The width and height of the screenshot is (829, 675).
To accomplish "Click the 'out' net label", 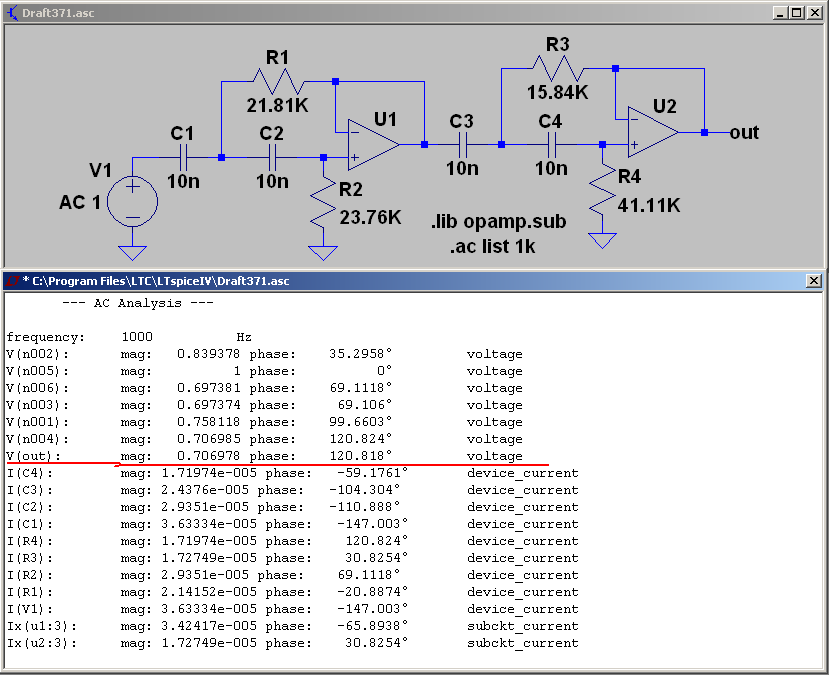I will 744,132.
